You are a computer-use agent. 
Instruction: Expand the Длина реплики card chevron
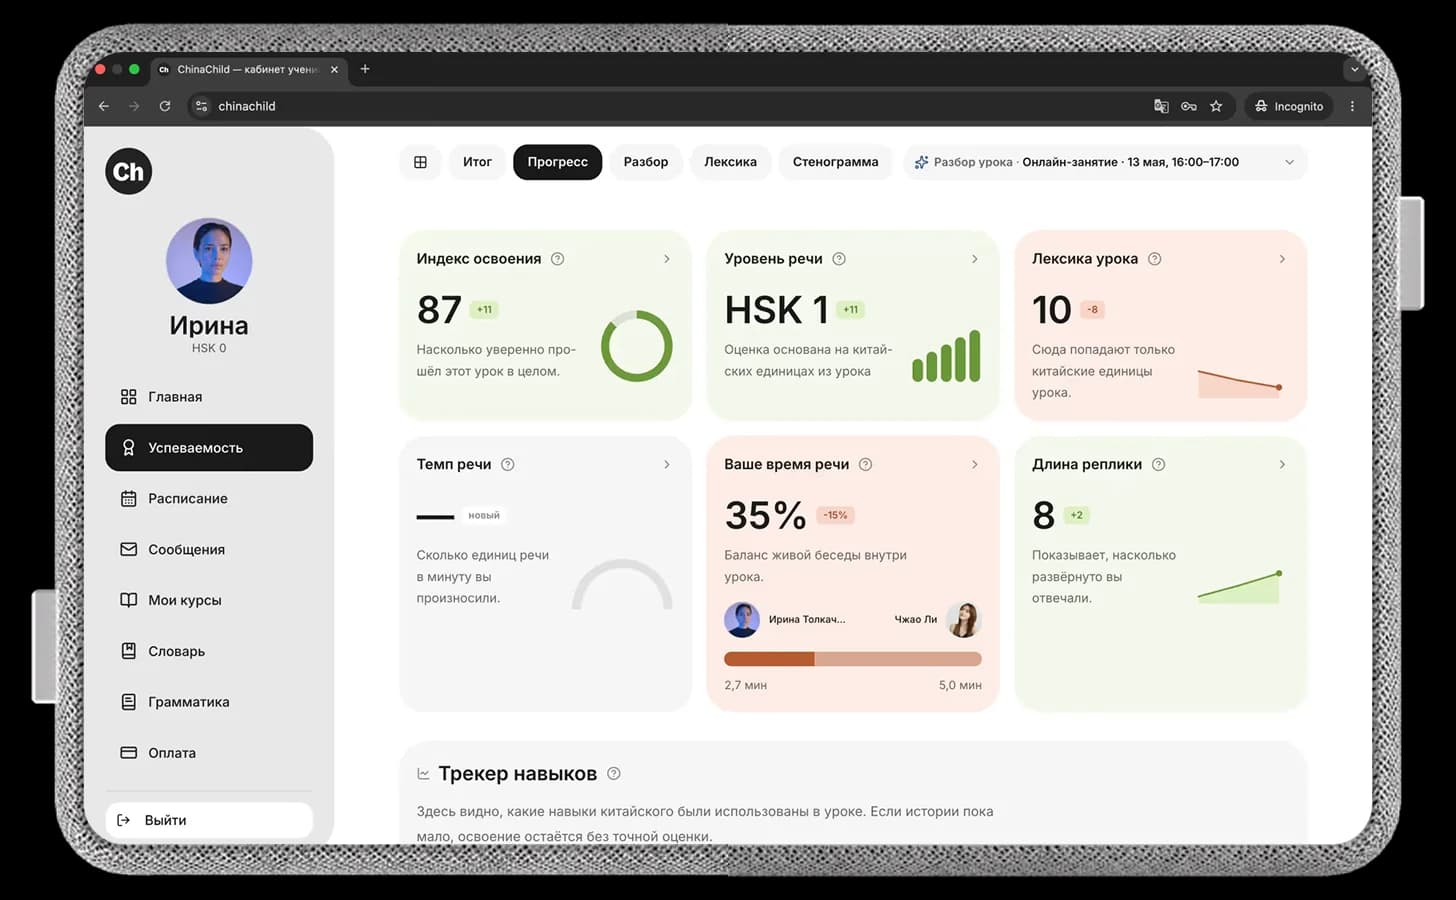tap(1282, 464)
